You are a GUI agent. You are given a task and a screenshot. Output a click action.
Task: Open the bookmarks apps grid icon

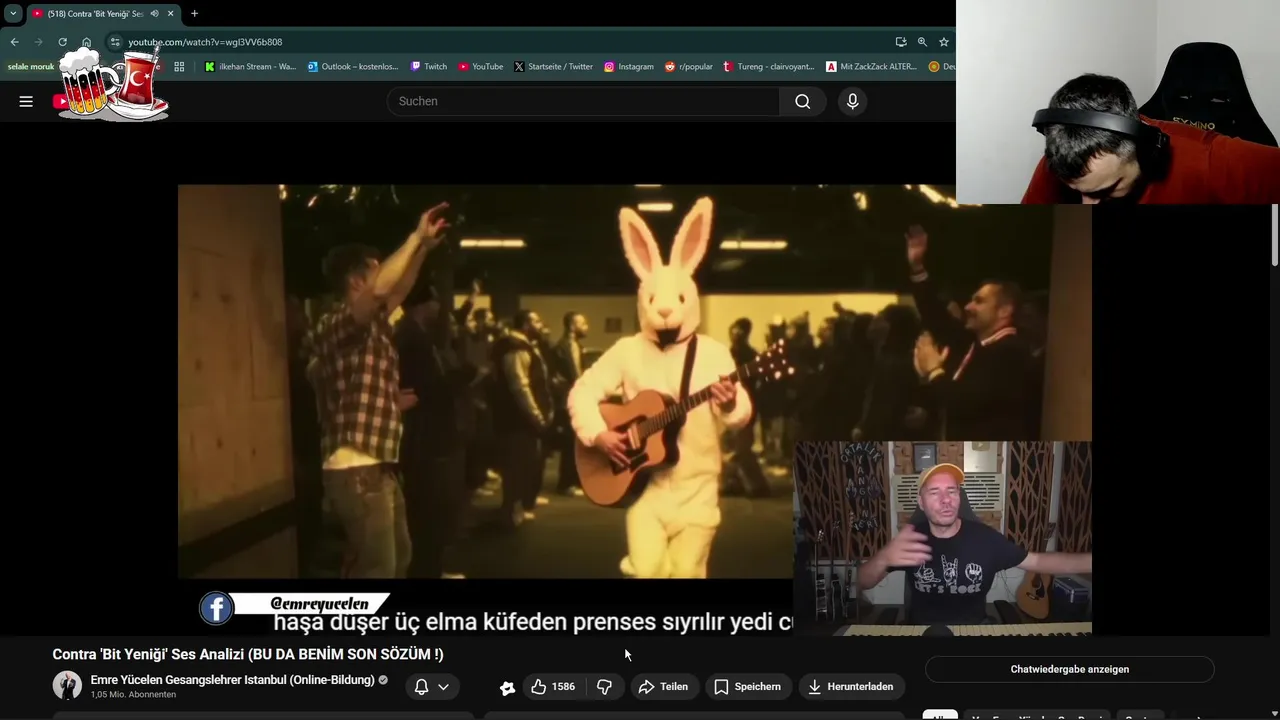[x=179, y=67]
